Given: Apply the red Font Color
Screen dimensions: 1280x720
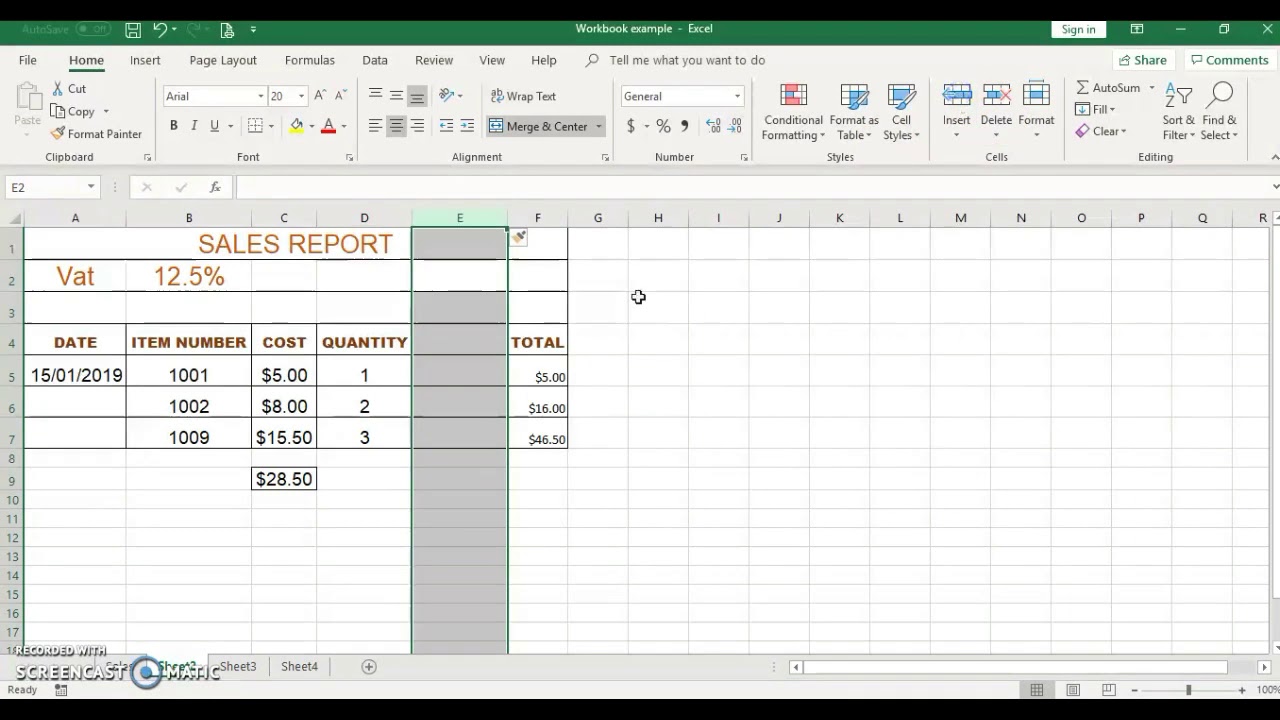Looking at the screenshot, I should click(x=328, y=126).
